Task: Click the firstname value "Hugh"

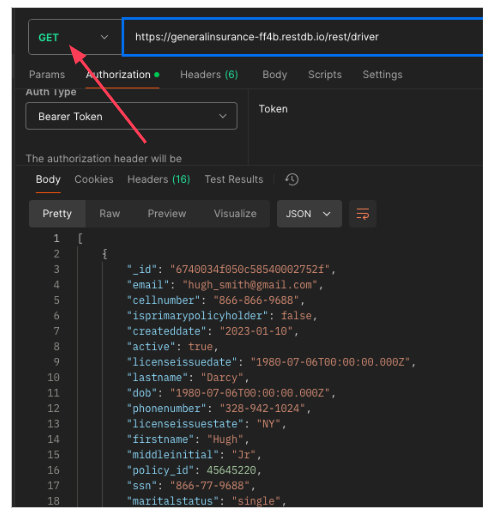Action: click(225, 439)
